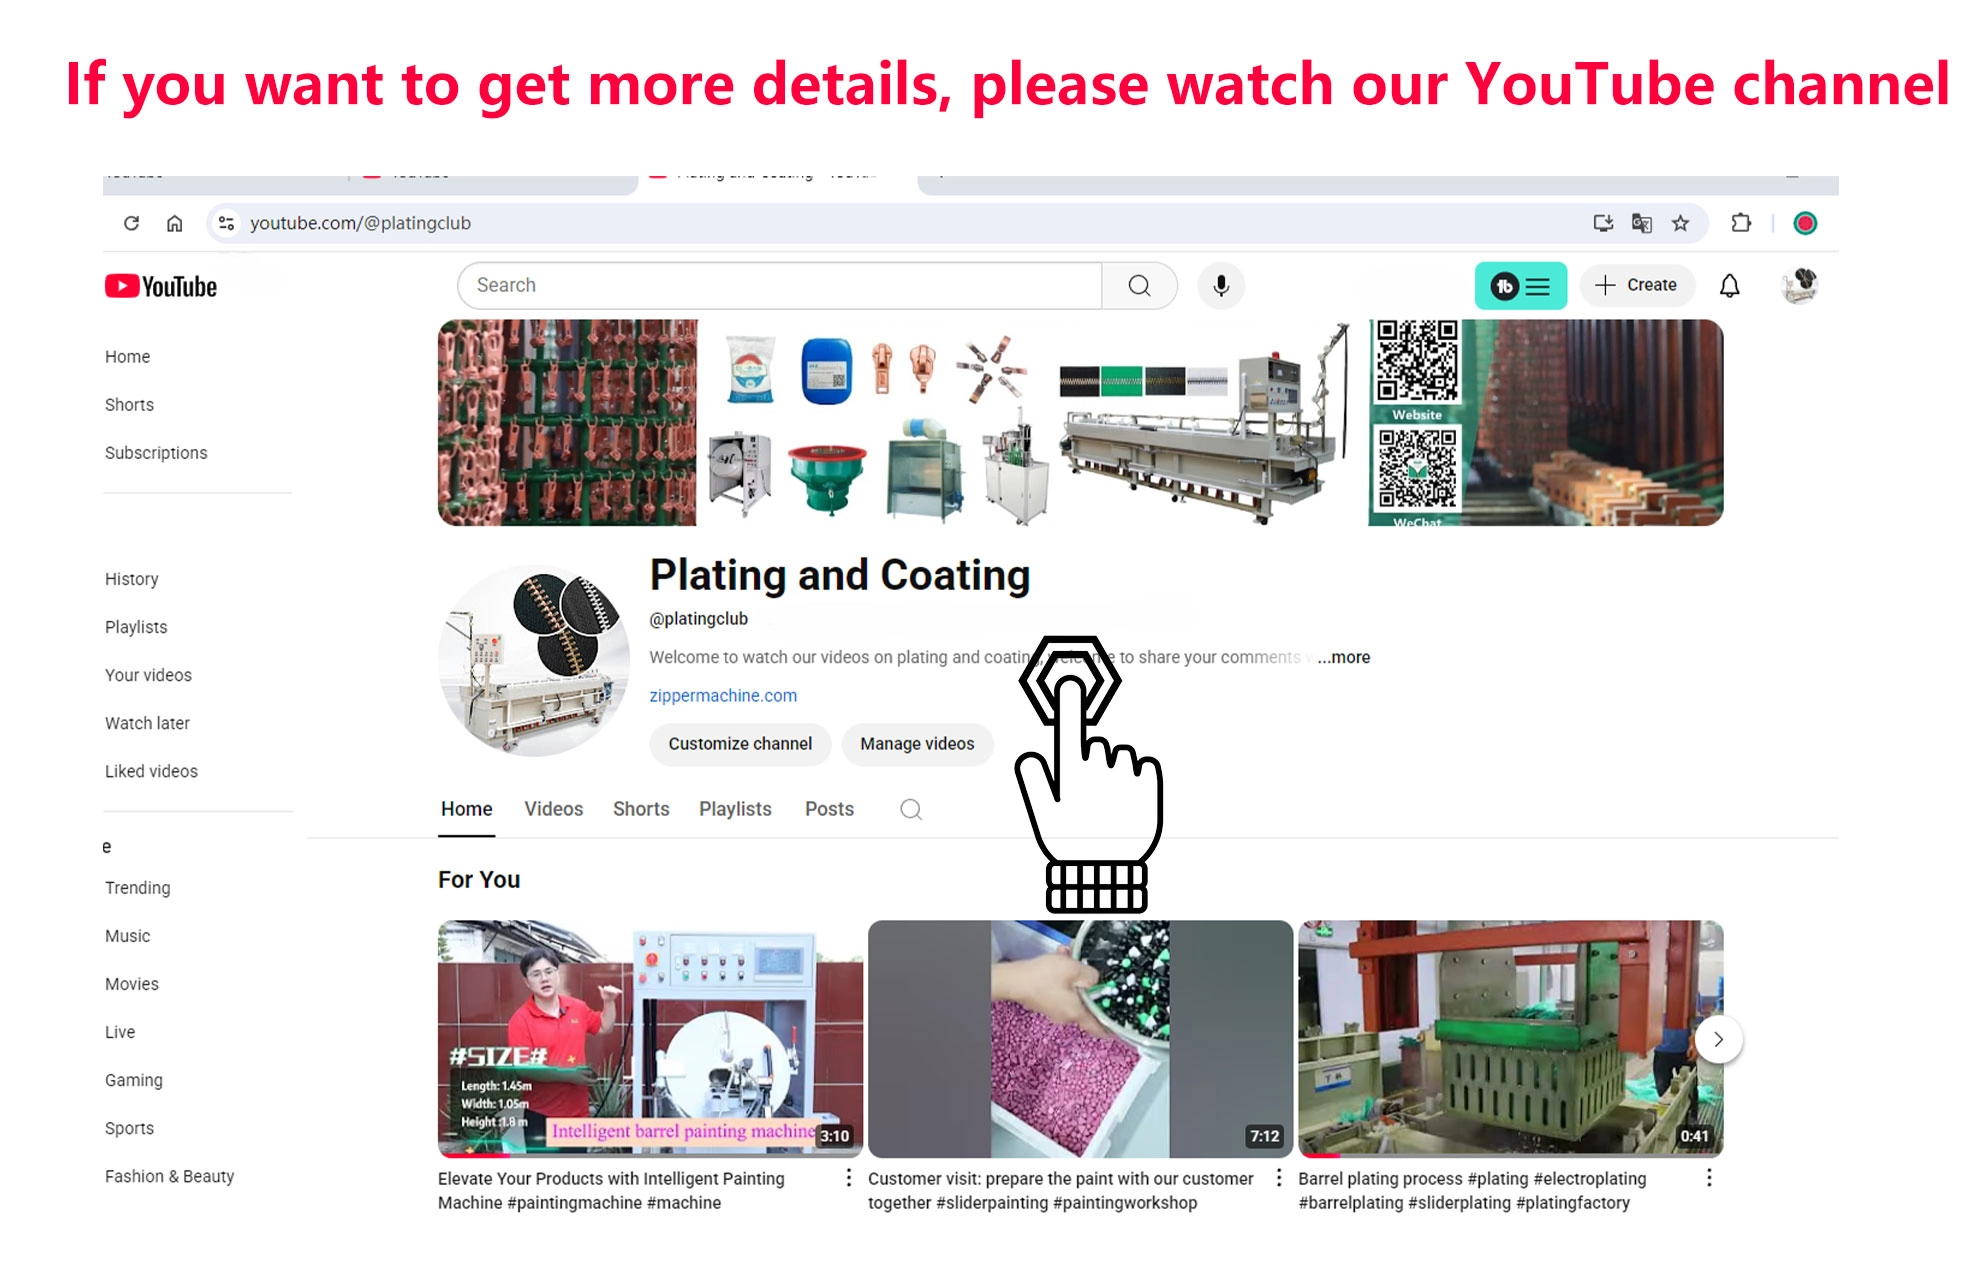This screenshot has width=1985, height=1267.
Task: Click the browser home icon
Action: pyautogui.click(x=174, y=223)
